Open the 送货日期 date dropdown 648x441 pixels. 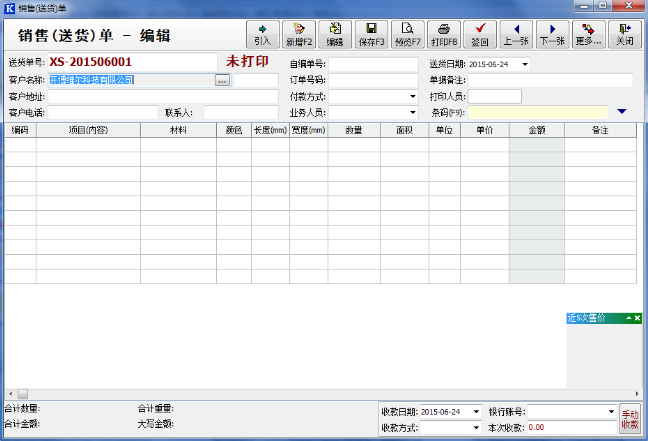525,65
